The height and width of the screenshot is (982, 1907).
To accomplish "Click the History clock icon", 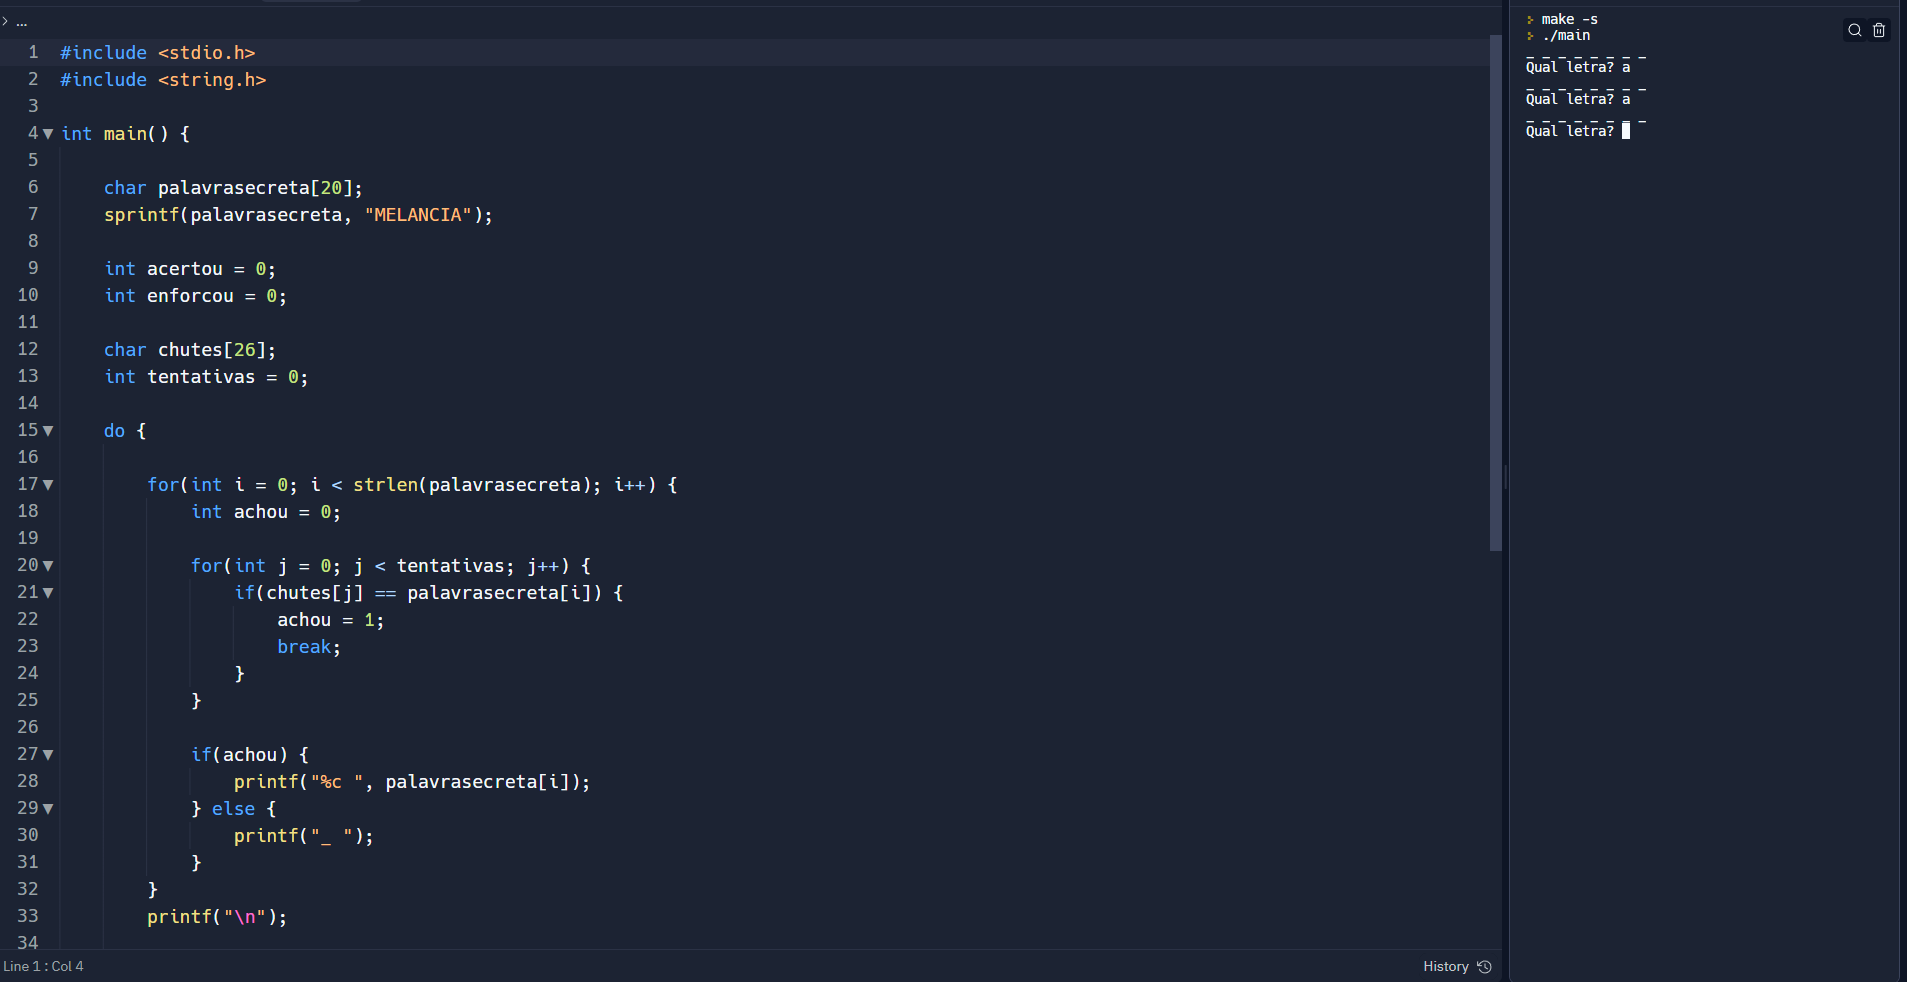I will click(1484, 967).
